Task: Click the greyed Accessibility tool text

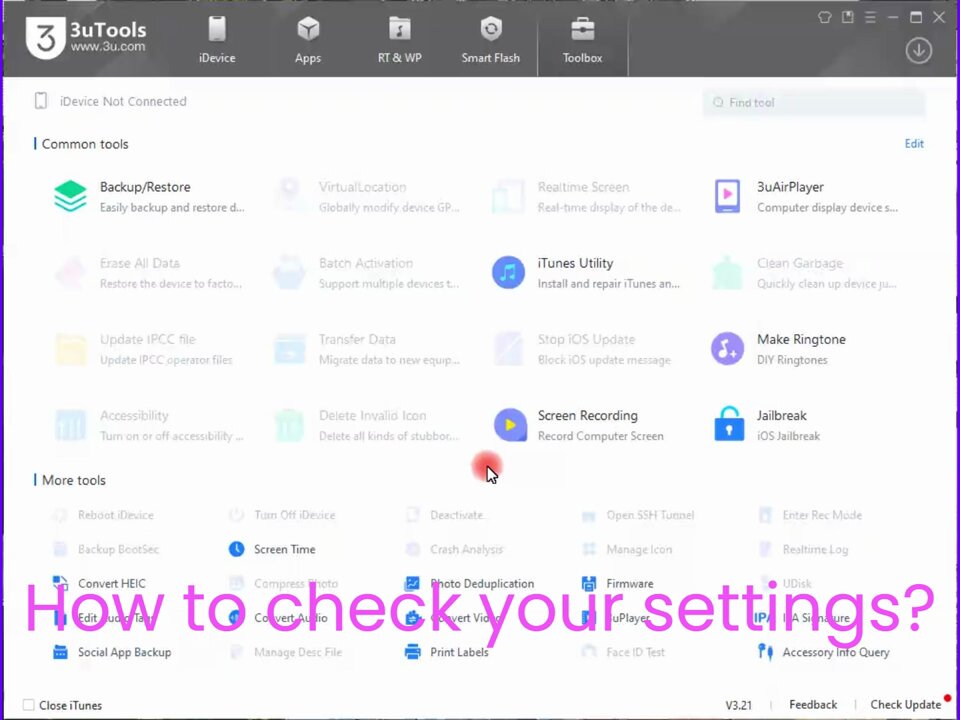Action: [134, 416]
